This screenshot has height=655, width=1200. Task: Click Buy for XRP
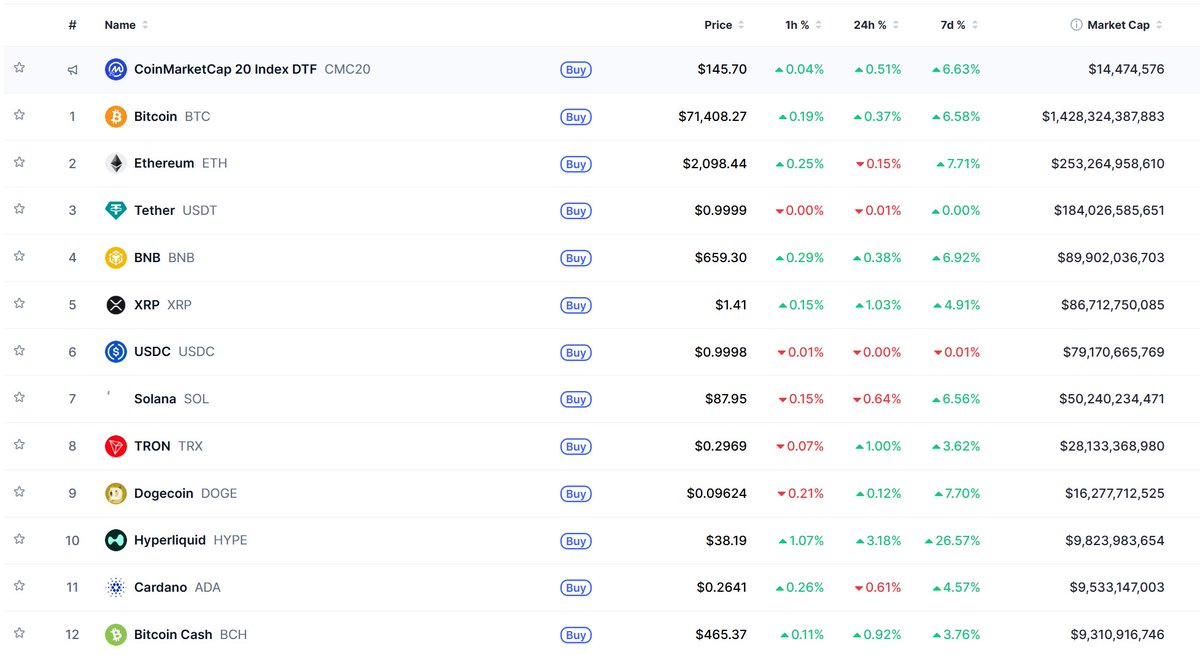[576, 305]
